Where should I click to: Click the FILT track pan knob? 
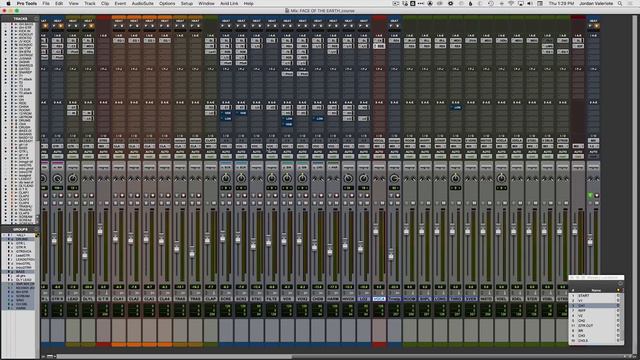click(x=272, y=178)
